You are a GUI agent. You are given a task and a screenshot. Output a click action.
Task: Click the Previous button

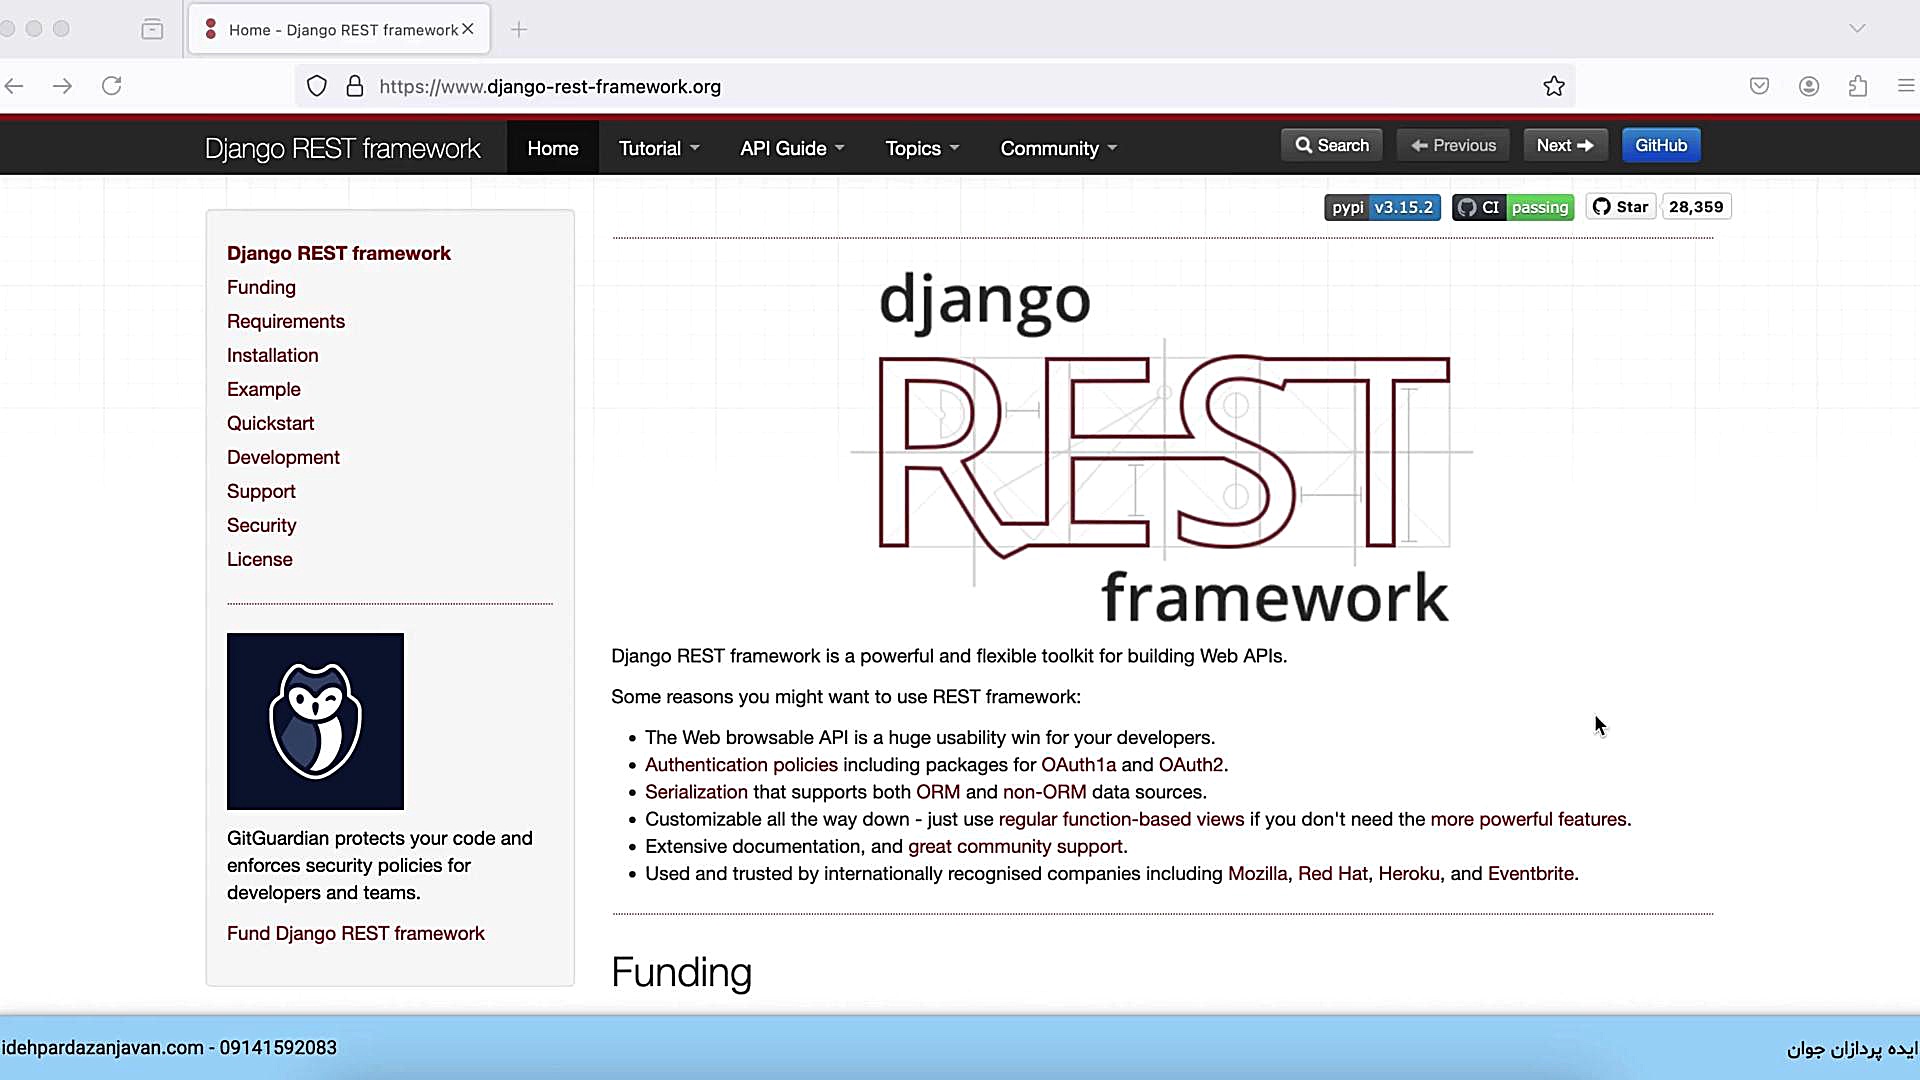(1453, 145)
